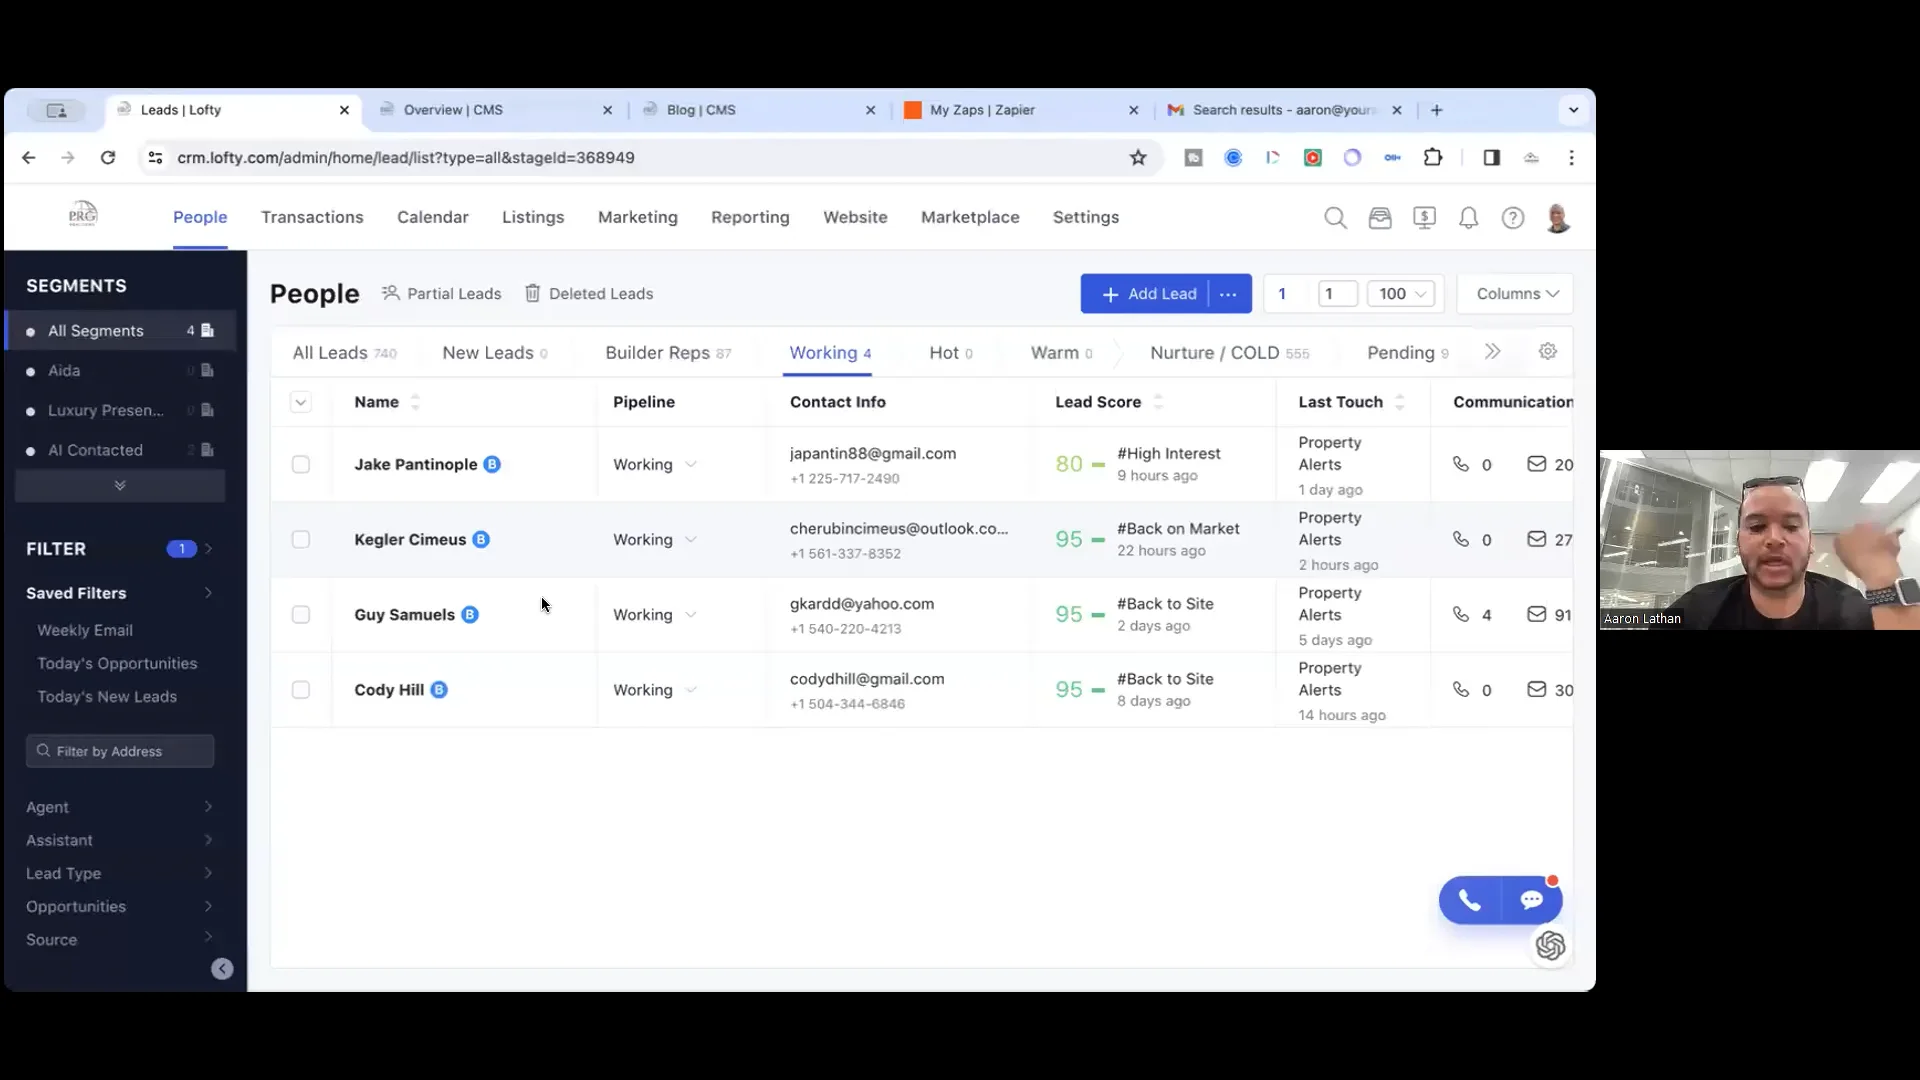Open the table settings gear beside Pending tab

1548,352
